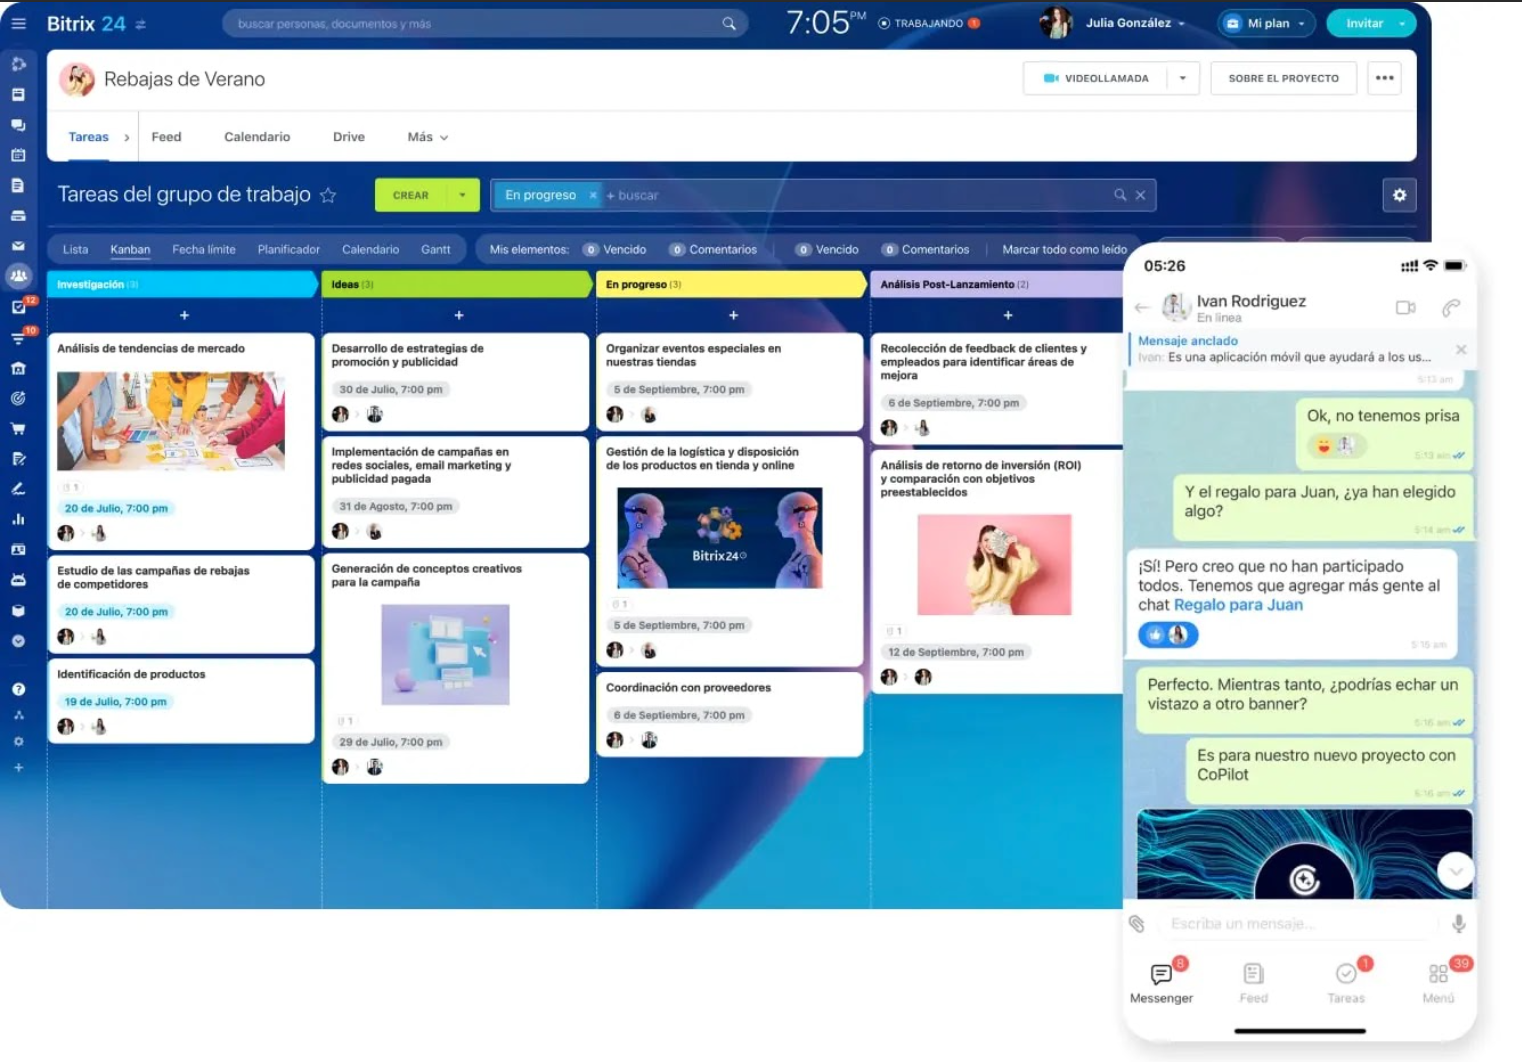Click the thumbs-up reaction on the chat message

tap(1154, 635)
